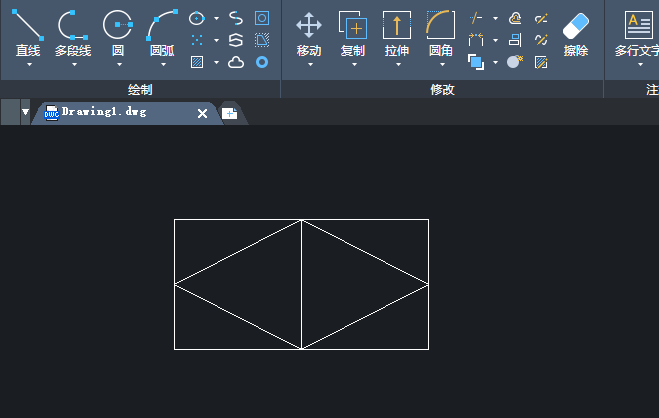Click the dotted-border wipeout icon
This screenshot has width=659, height=418.
point(262,40)
